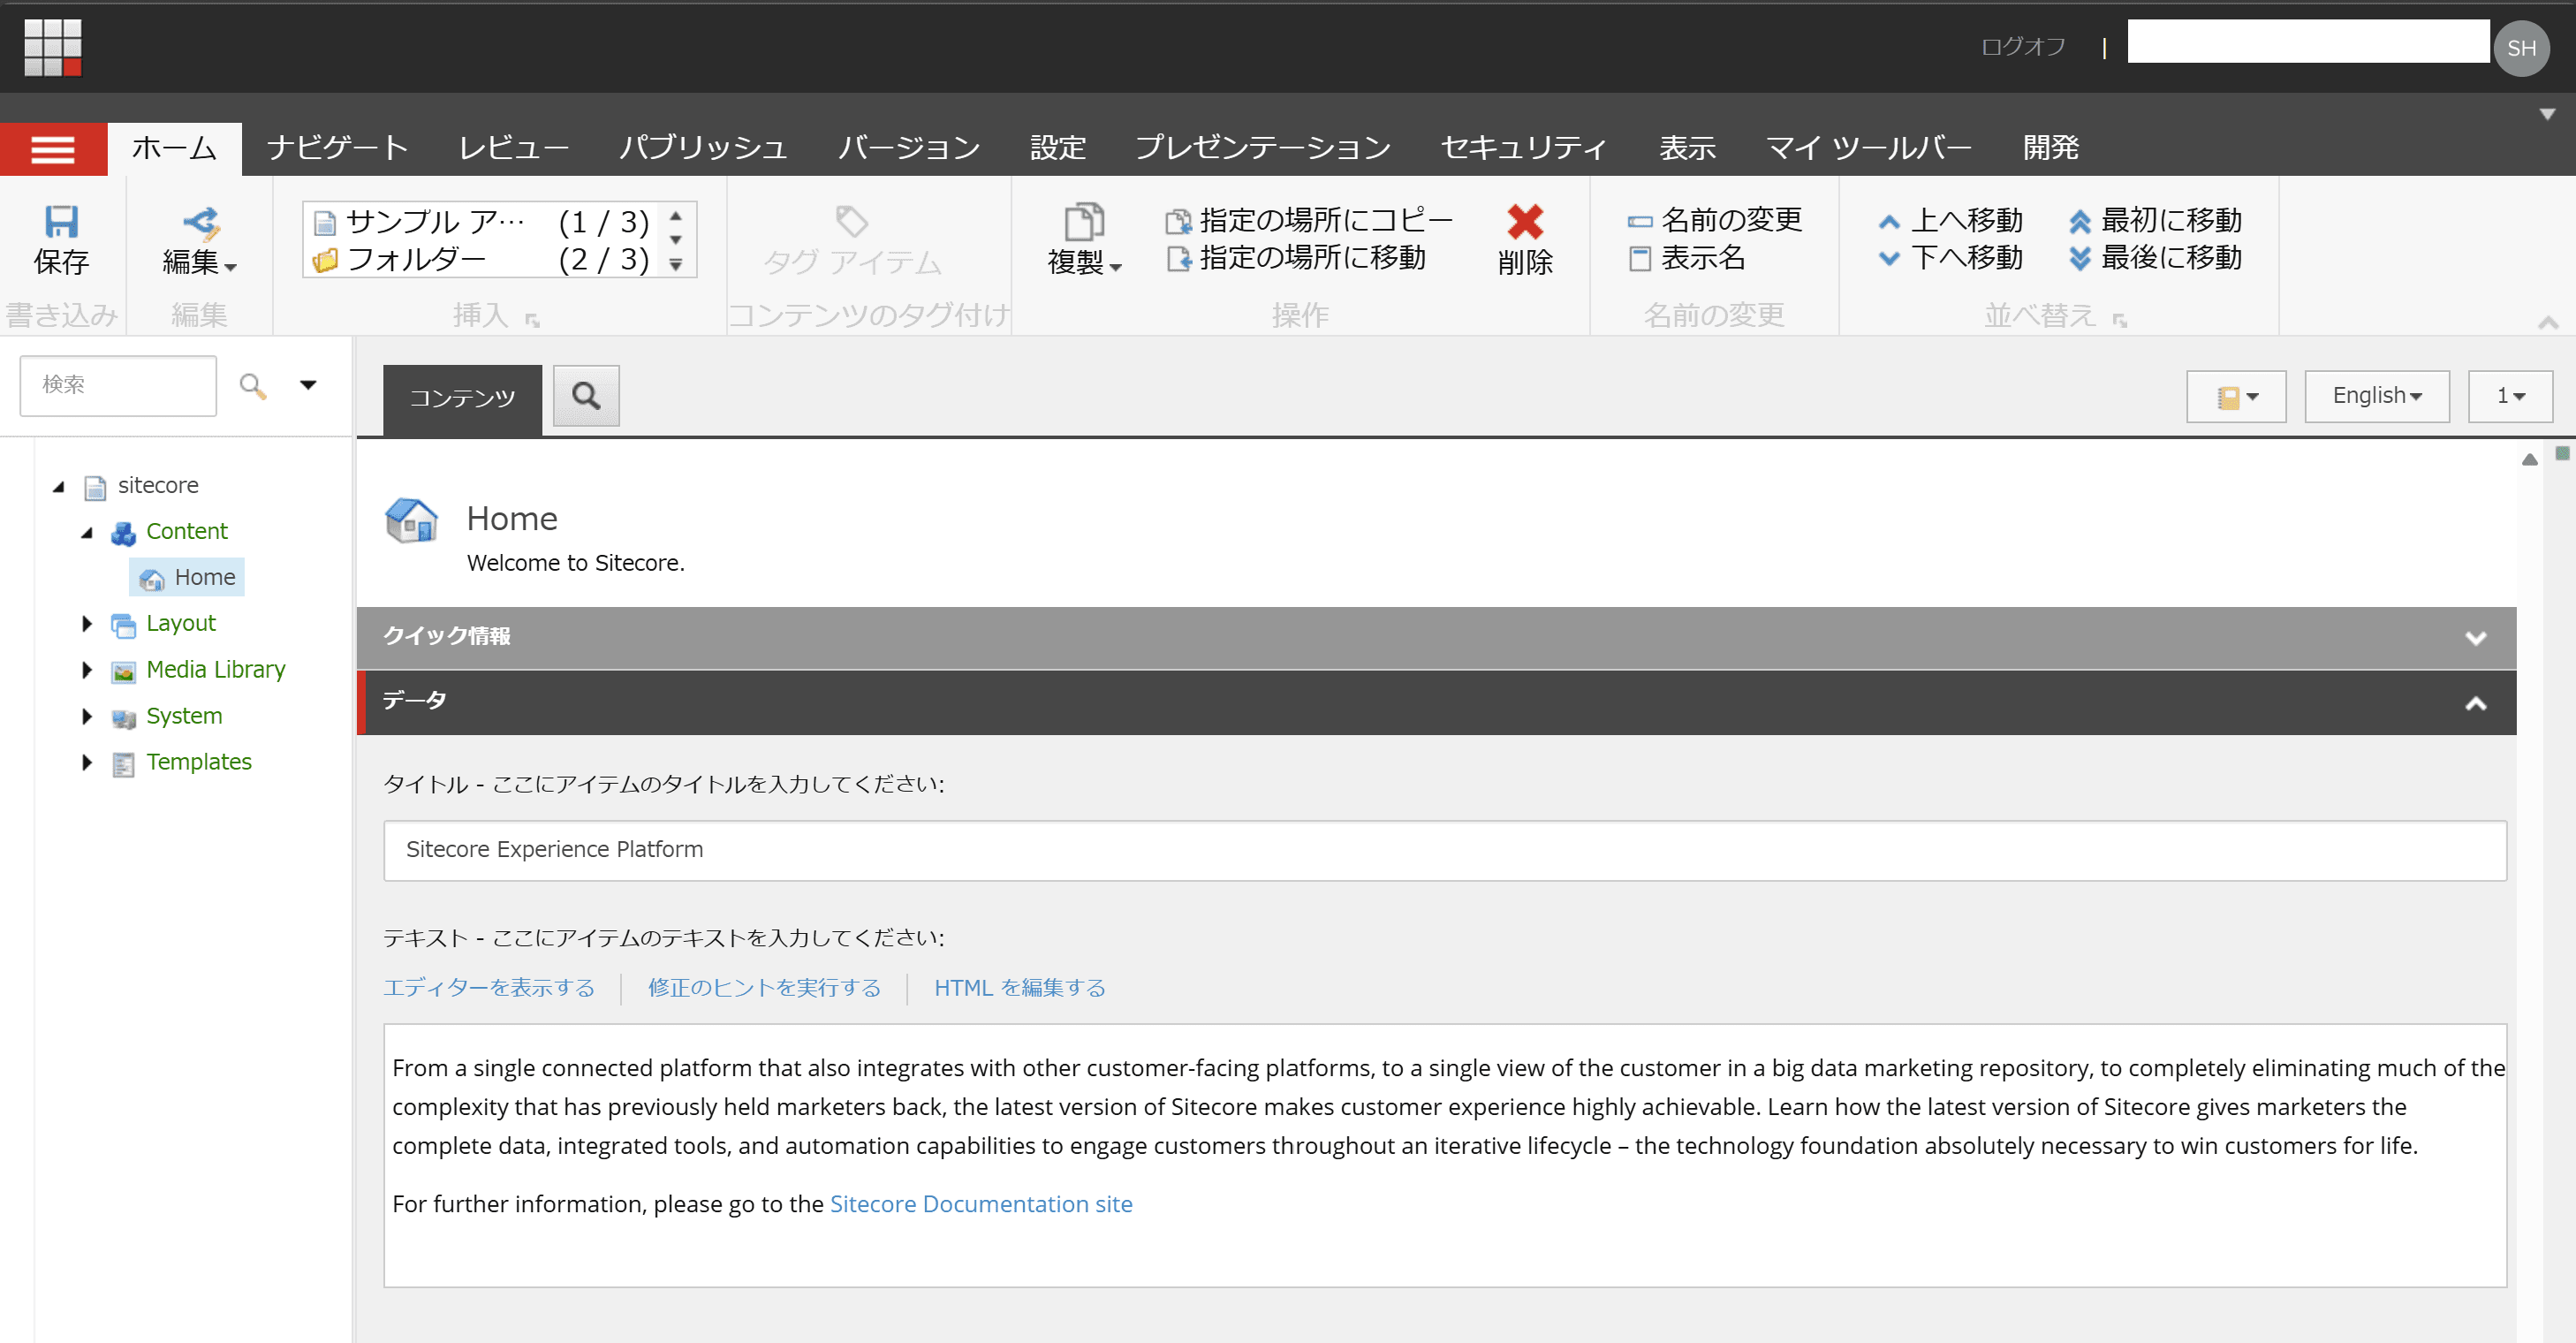Click the tree search magnifier icon

(253, 385)
